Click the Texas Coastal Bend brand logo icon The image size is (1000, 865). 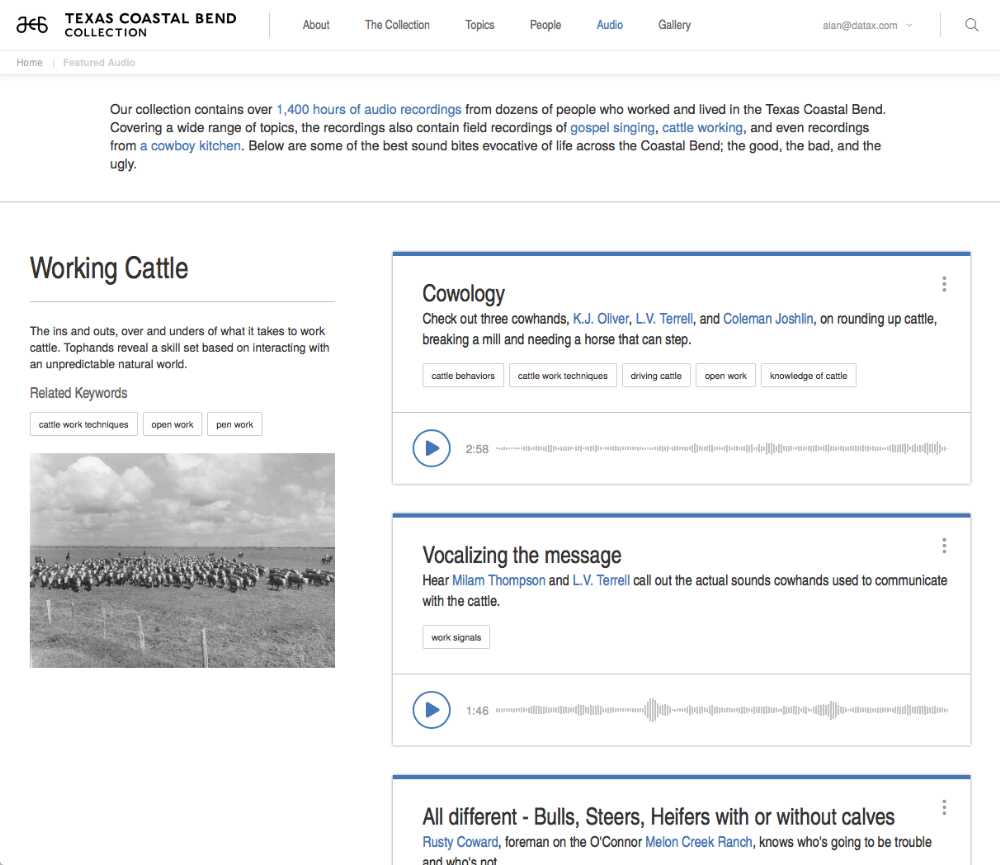click(x=32, y=25)
